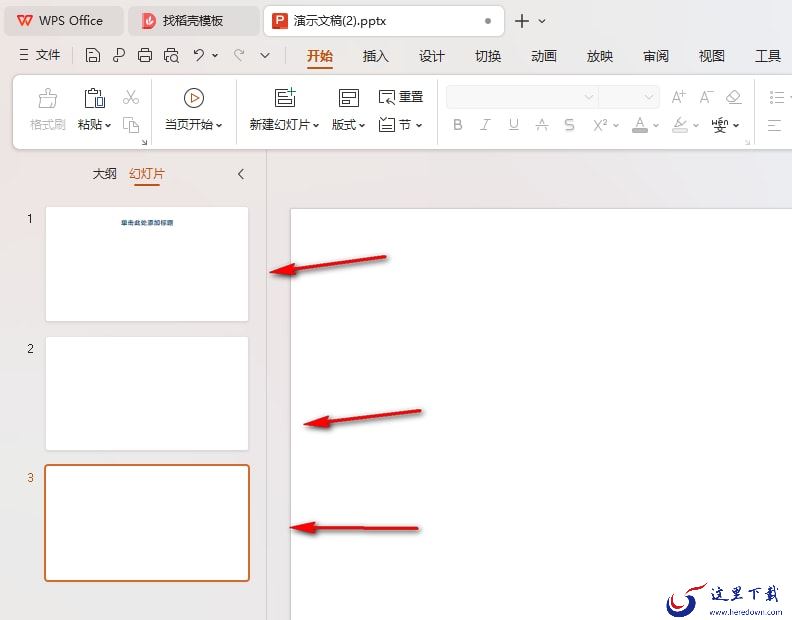Expand the Layout dropdown
The width and height of the screenshot is (792, 620).
coord(362,125)
